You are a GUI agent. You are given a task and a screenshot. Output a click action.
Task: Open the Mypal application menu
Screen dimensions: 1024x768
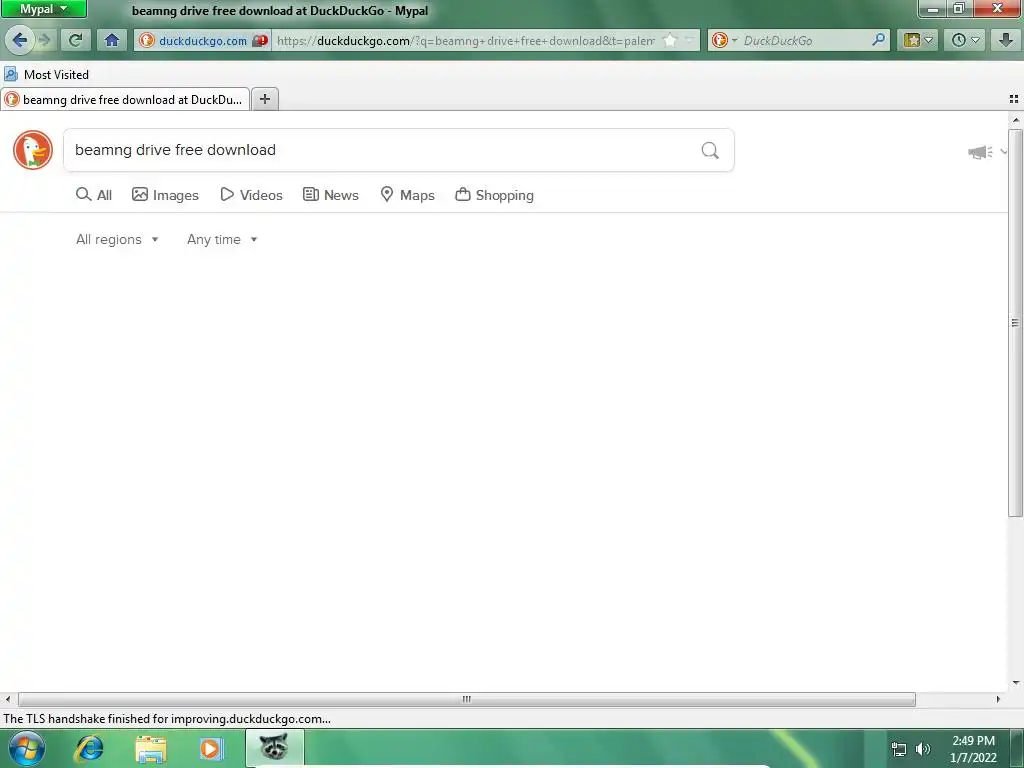click(x=44, y=9)
